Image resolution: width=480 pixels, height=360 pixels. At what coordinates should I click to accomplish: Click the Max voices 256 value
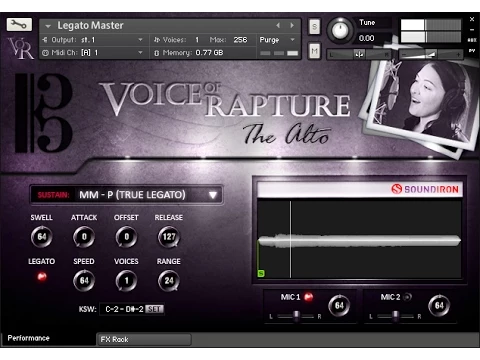[240, 40]
